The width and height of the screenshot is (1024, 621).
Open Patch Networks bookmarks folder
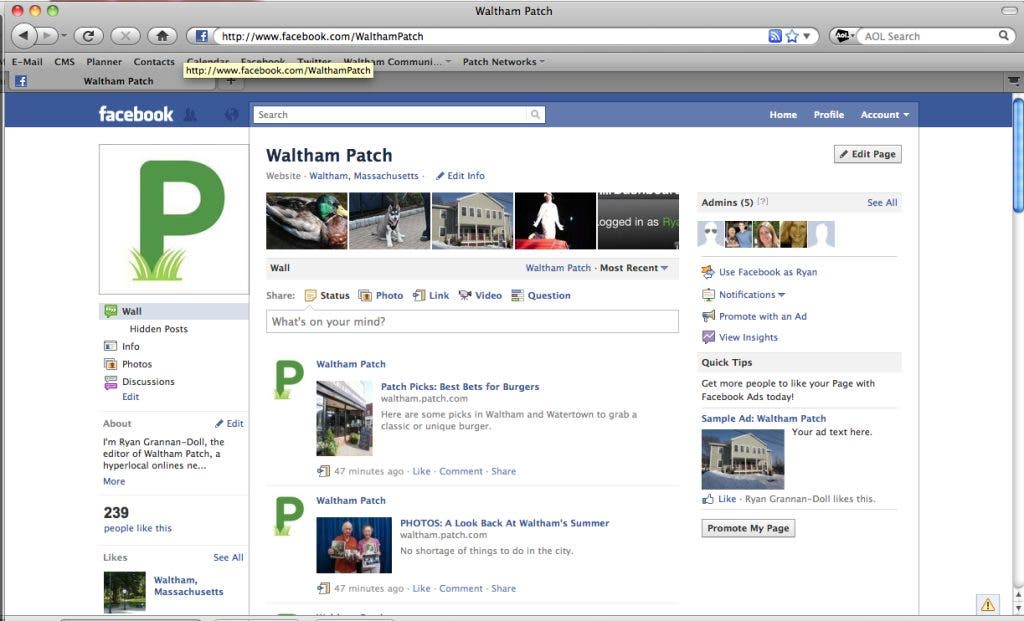tap(504, 61)
